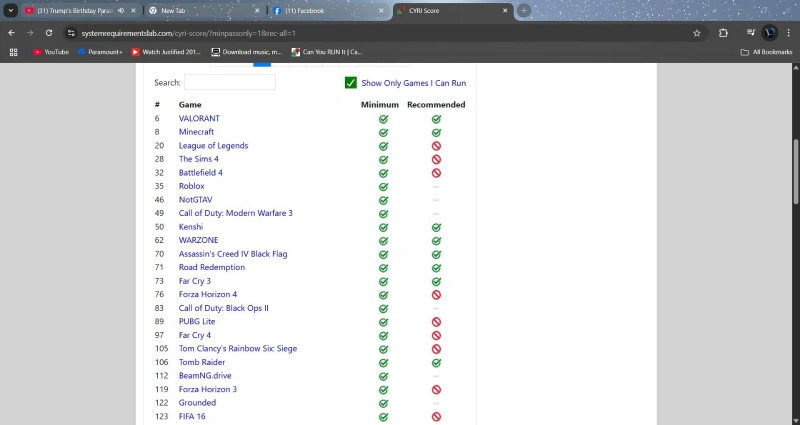Sort by the Game column header
Image resolution: width=800 pixels, height=425 pixels.
[x=190, y=105]
